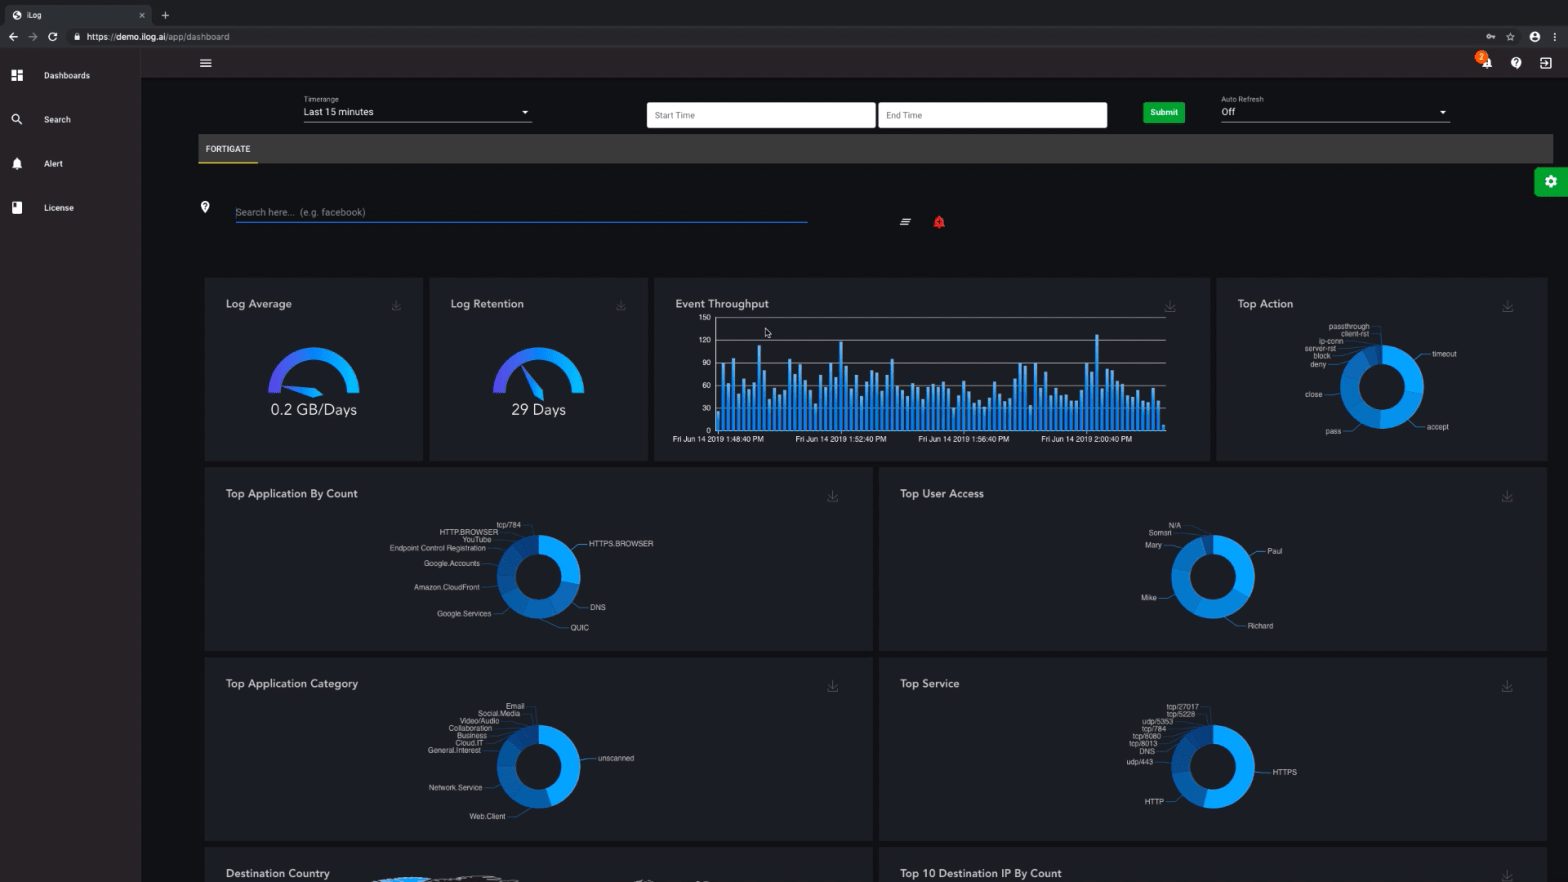The width and height of the screenshot is (1568, 882).
Task: Click the filter lines icon near search
Action: (905, 222)
